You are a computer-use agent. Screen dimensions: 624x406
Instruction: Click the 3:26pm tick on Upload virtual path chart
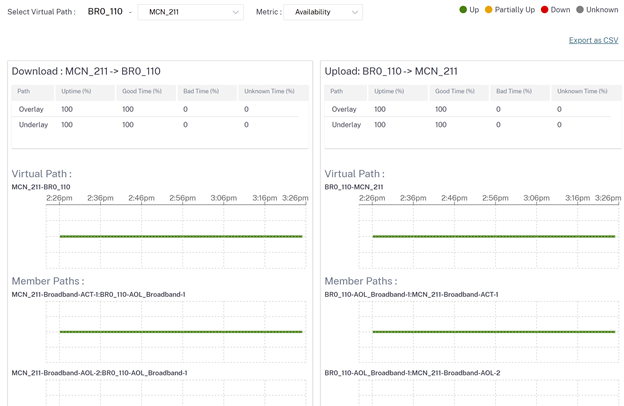pos(608,198)
